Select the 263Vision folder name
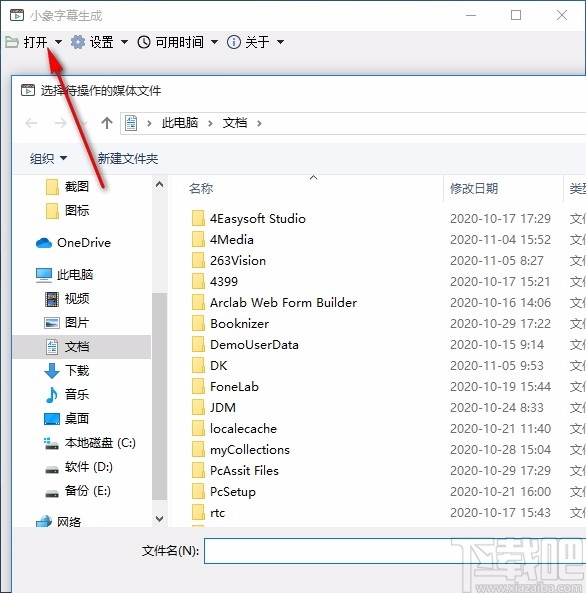The image size is (586, 593). point(238,261)
